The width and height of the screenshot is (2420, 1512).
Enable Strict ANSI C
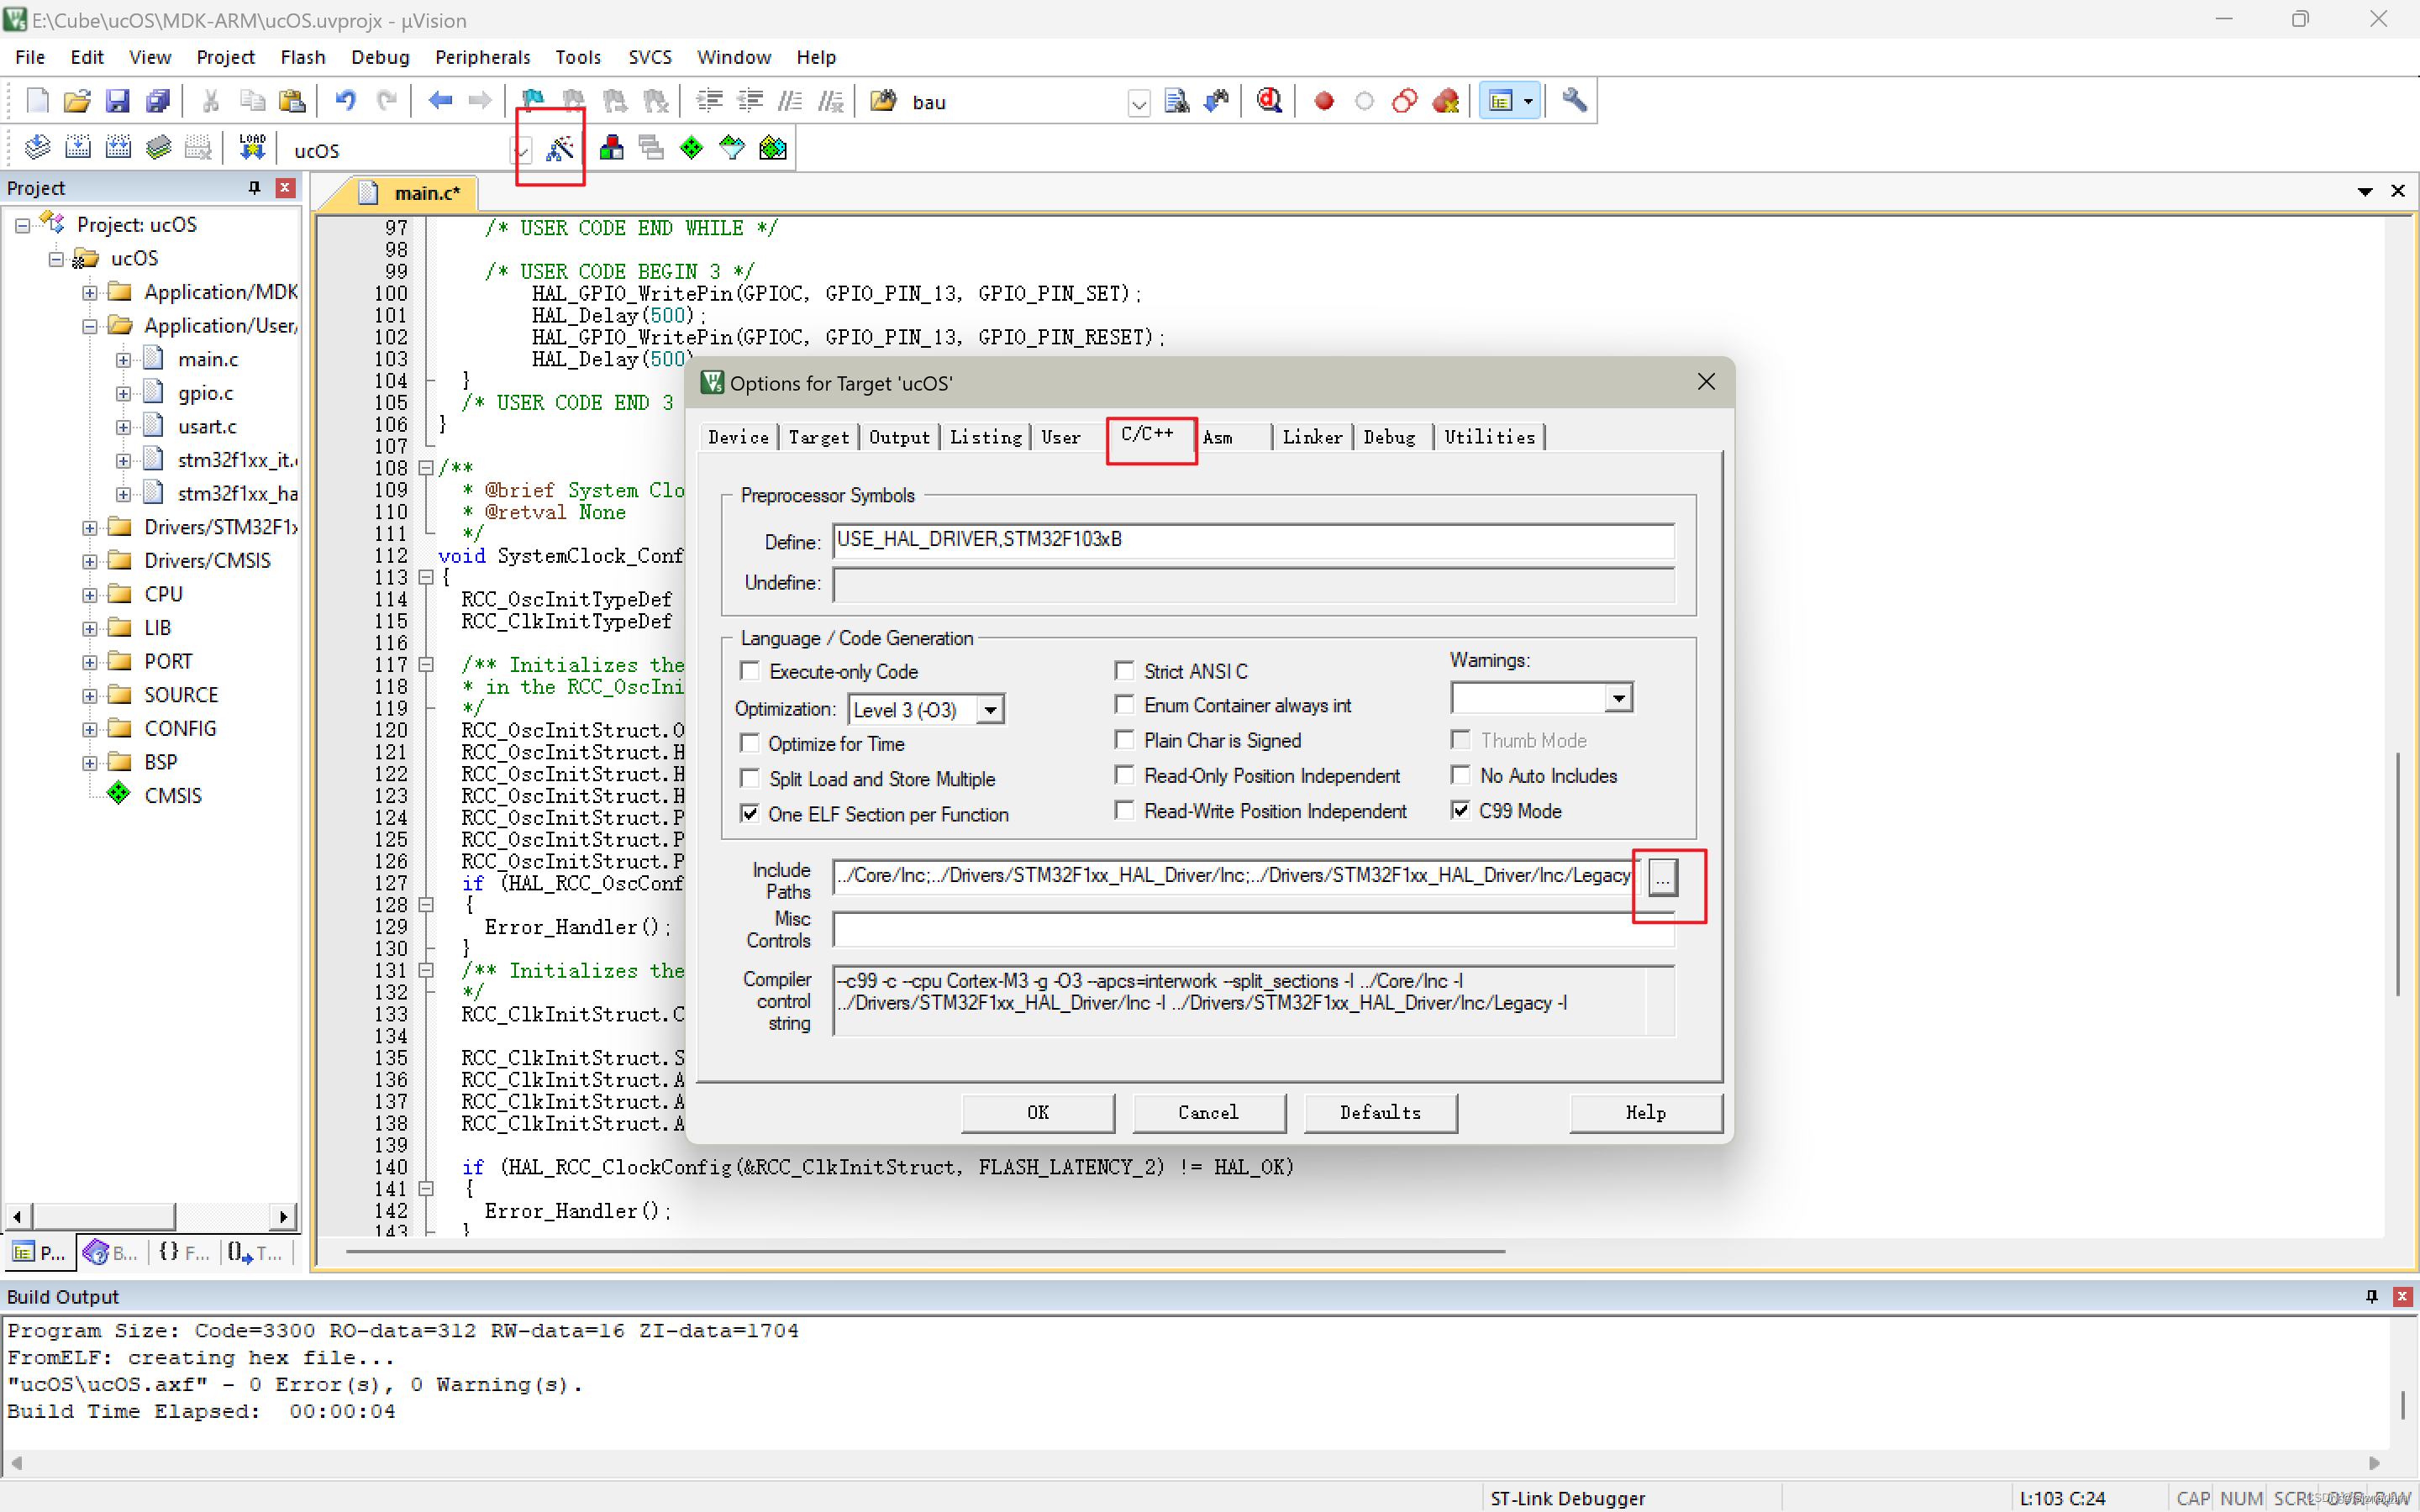click(1124, 671)
